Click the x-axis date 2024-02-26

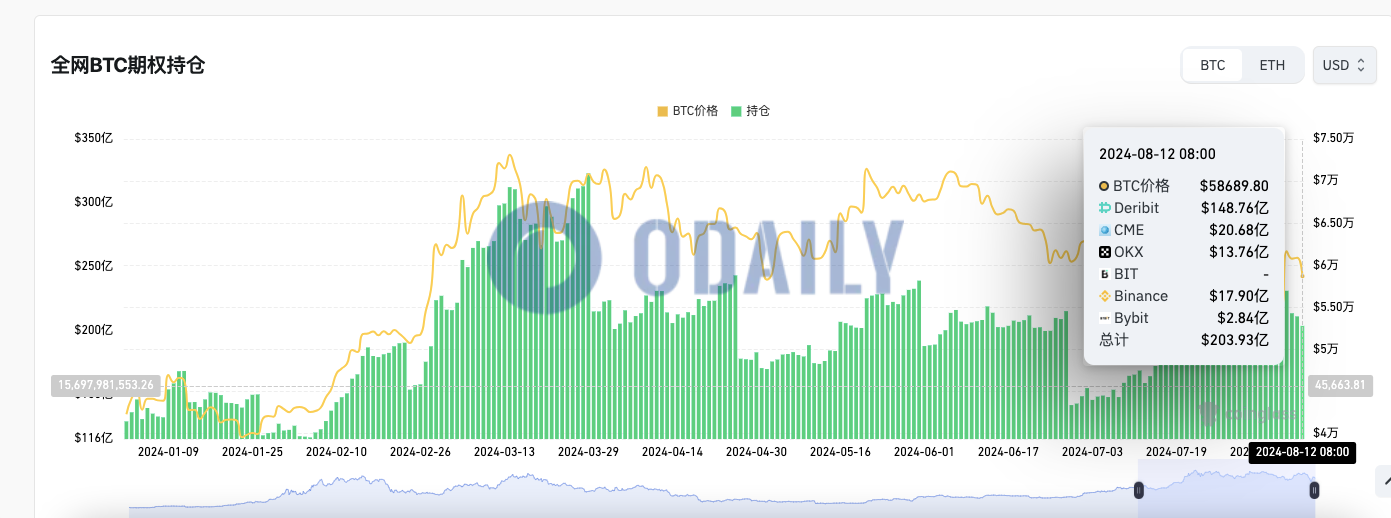coord(420,452)
